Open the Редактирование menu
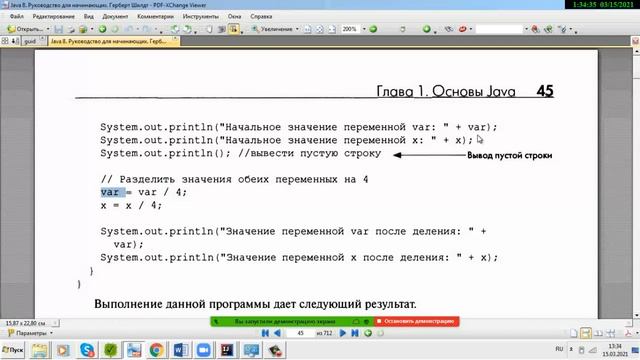 pyautogui.click(x=53, y=16)
